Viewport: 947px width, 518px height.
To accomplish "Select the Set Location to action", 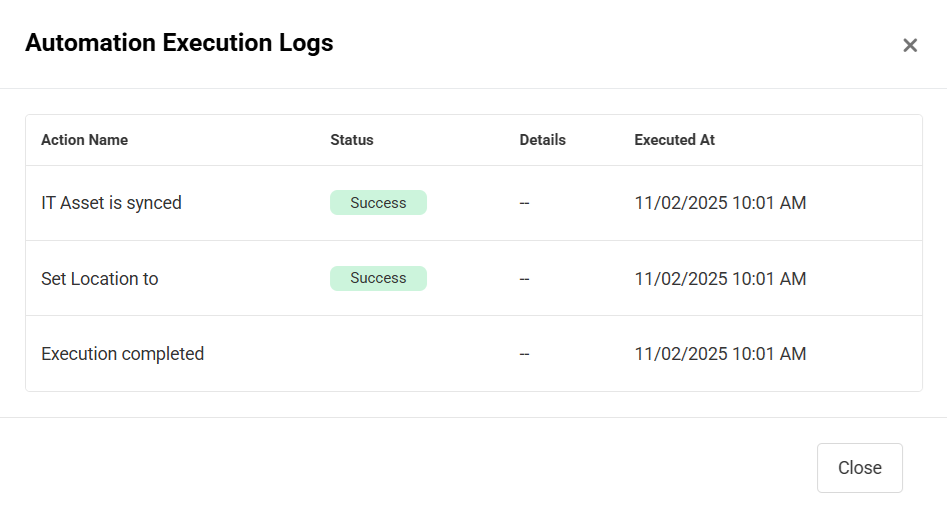I will click(x=100, y=279).
